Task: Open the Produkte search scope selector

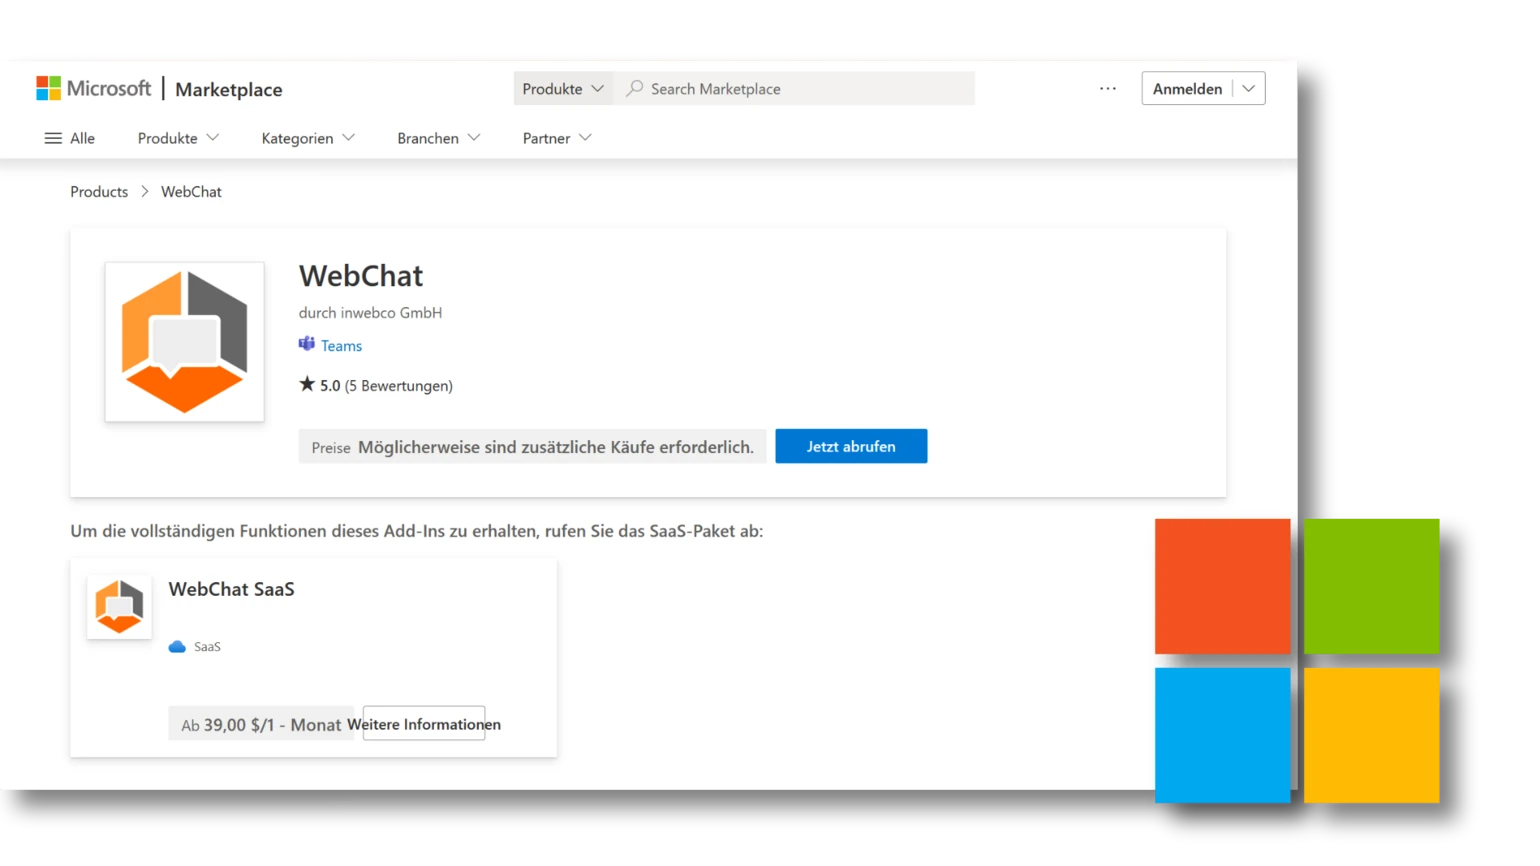Action: (x=562, y=88)
